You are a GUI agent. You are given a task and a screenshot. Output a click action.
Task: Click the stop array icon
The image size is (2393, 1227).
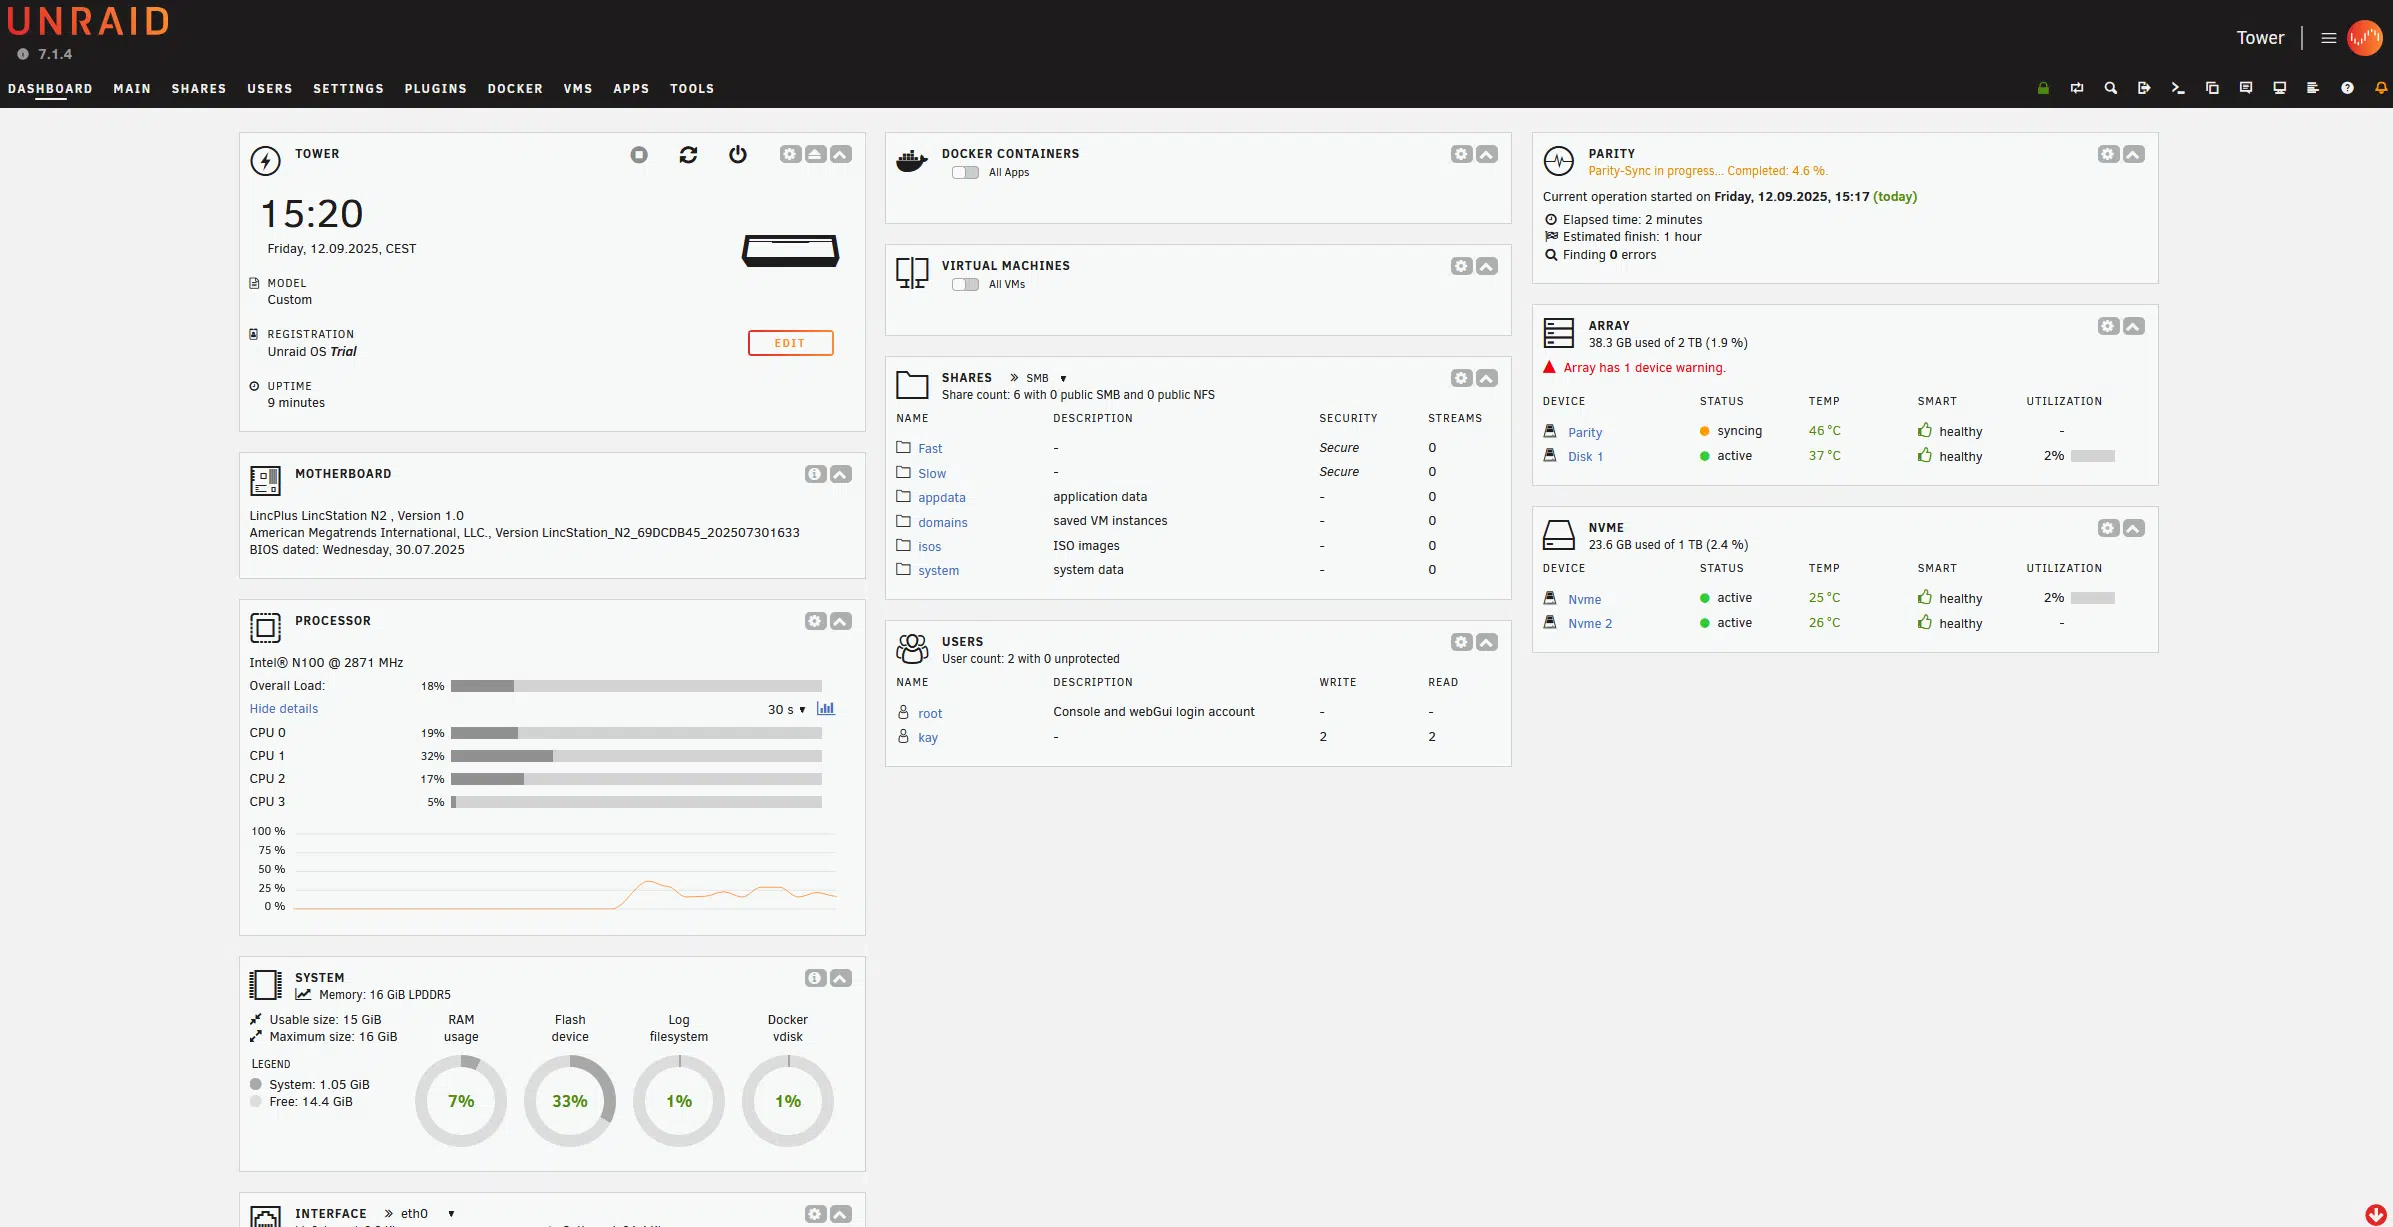[639, 154]
